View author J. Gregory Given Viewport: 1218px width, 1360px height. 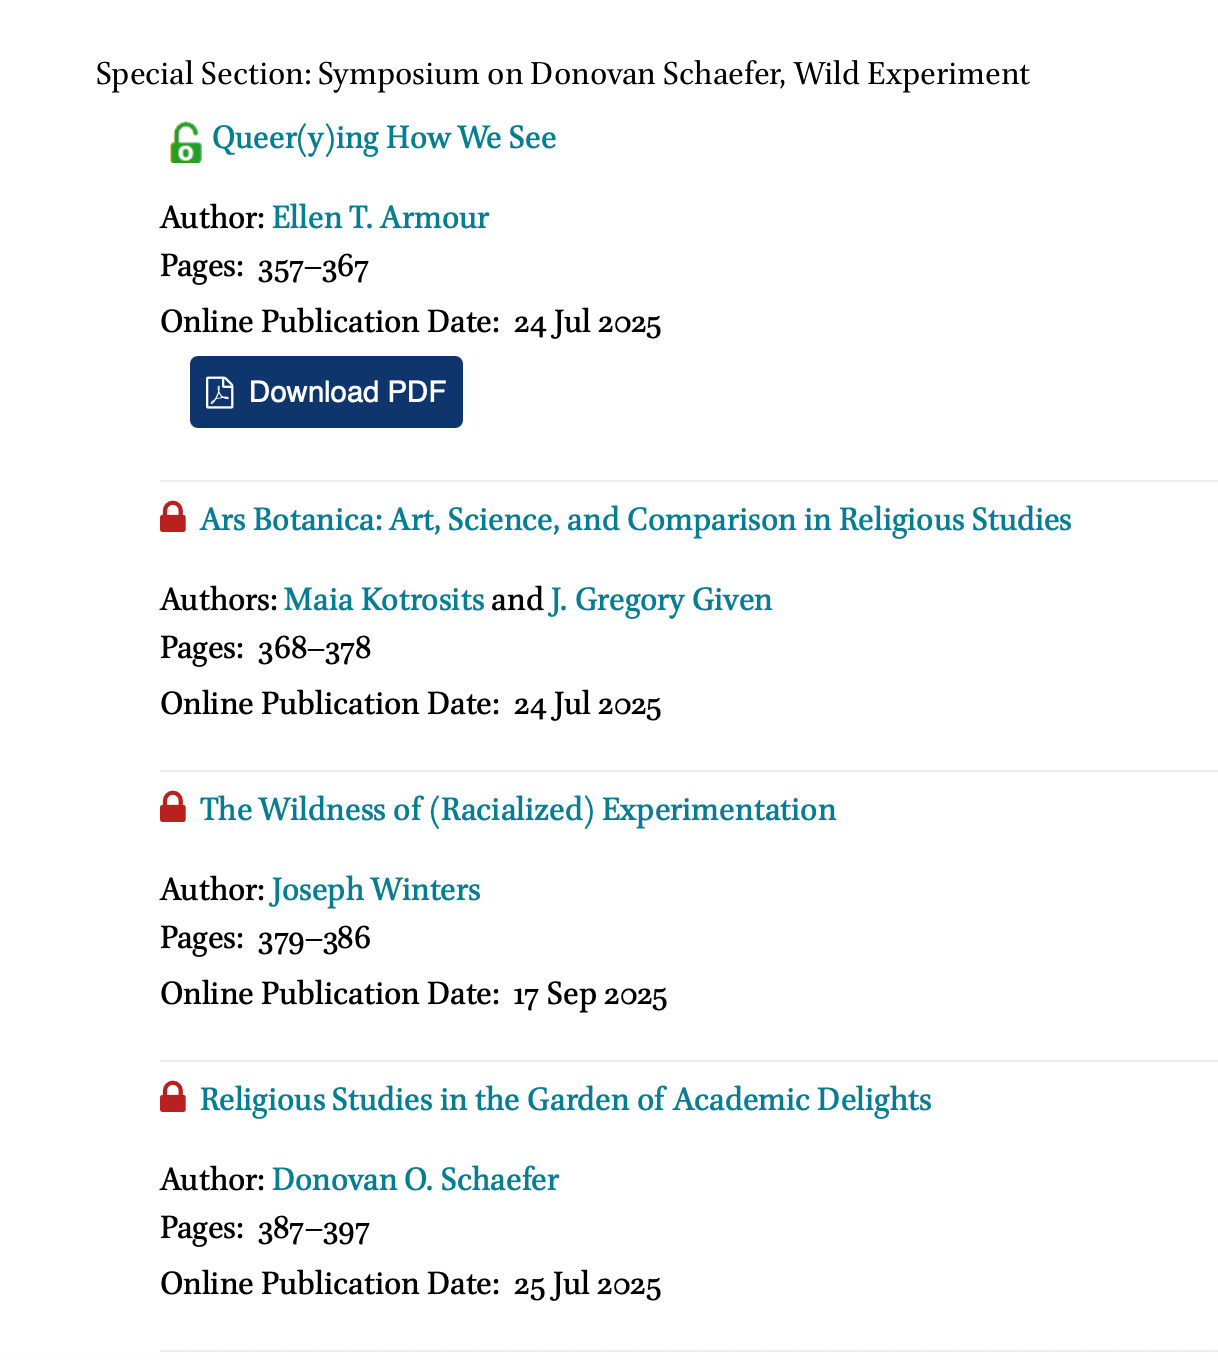click(x=660, y=600)
